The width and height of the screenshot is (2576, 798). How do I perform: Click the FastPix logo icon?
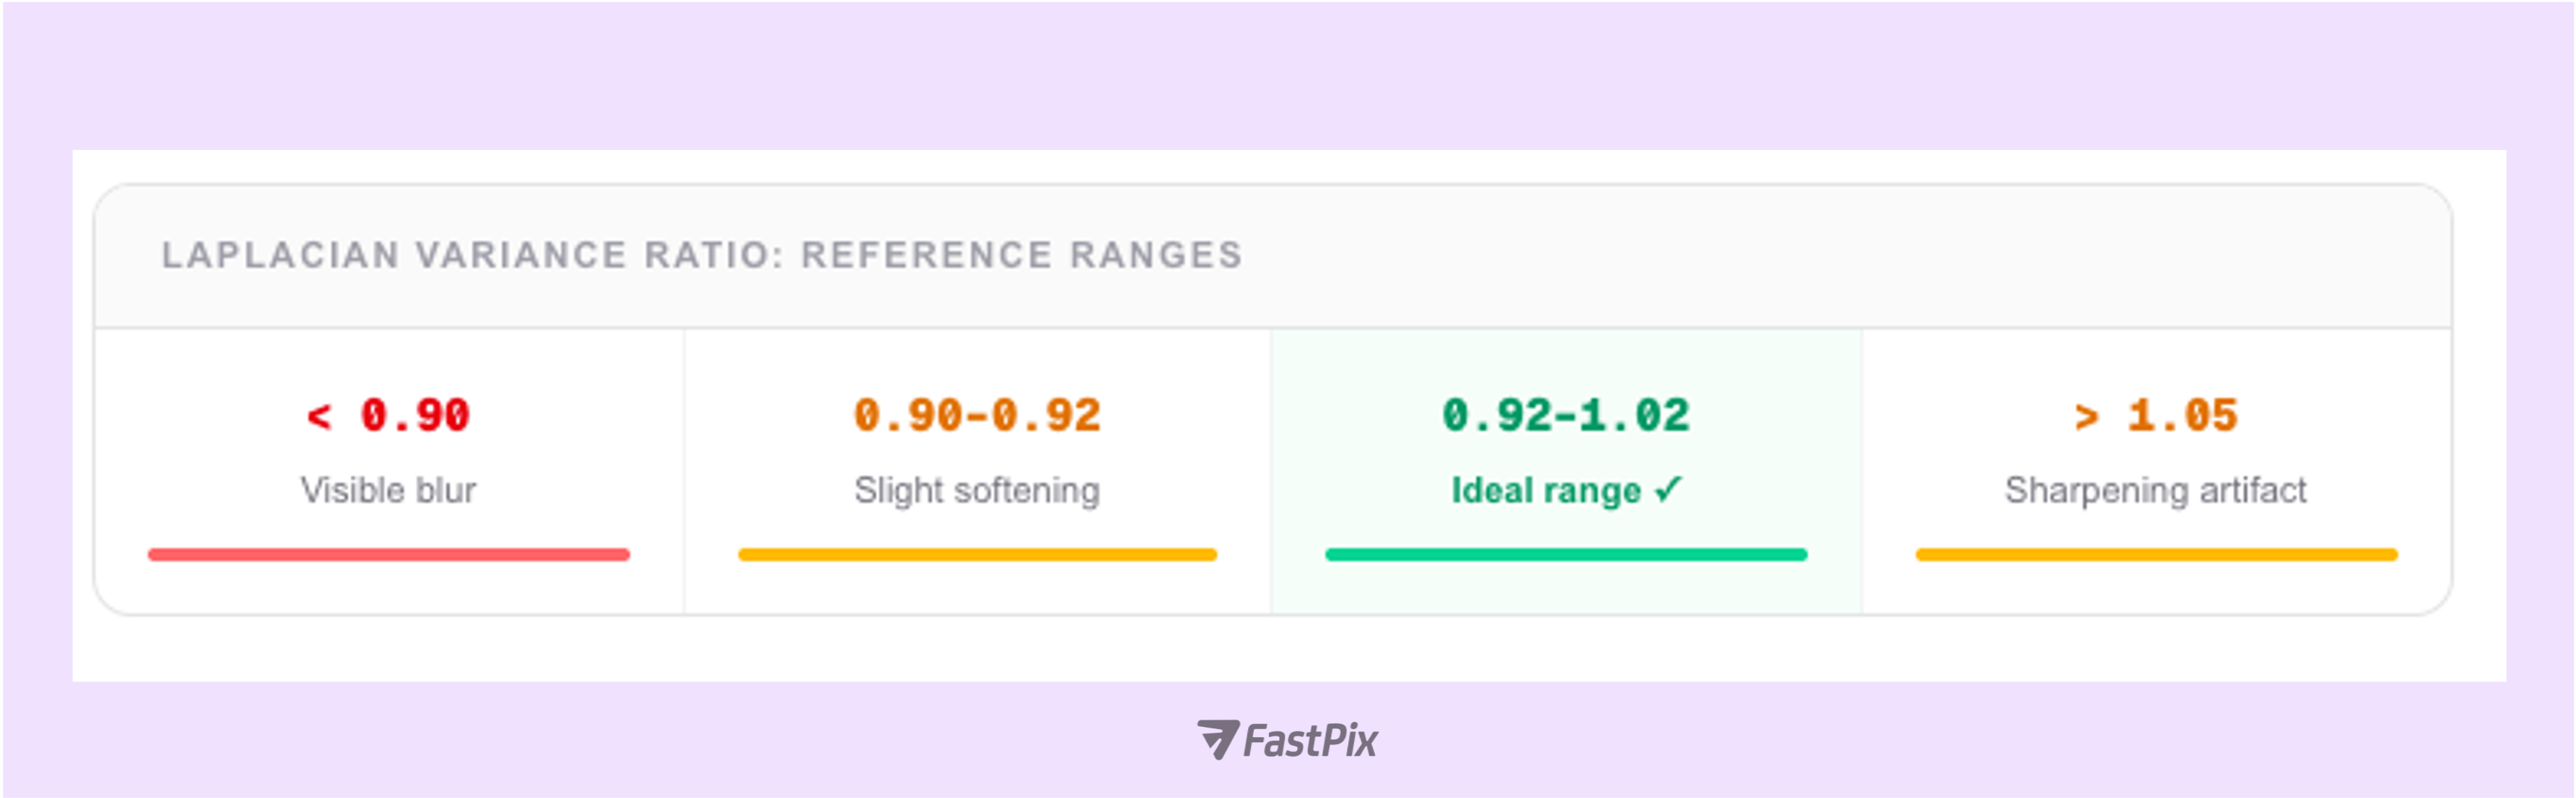click(x=1217, y=739)
